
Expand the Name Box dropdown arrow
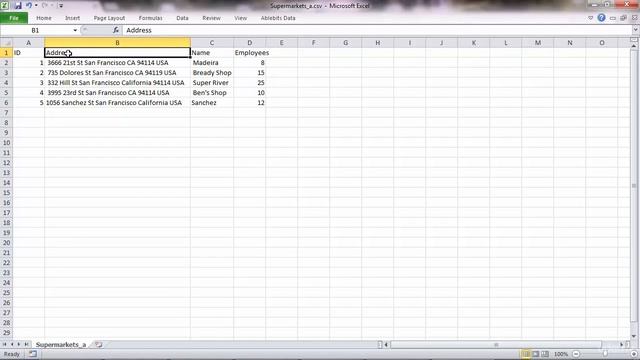pyautogui.click(x=75, y=30)
